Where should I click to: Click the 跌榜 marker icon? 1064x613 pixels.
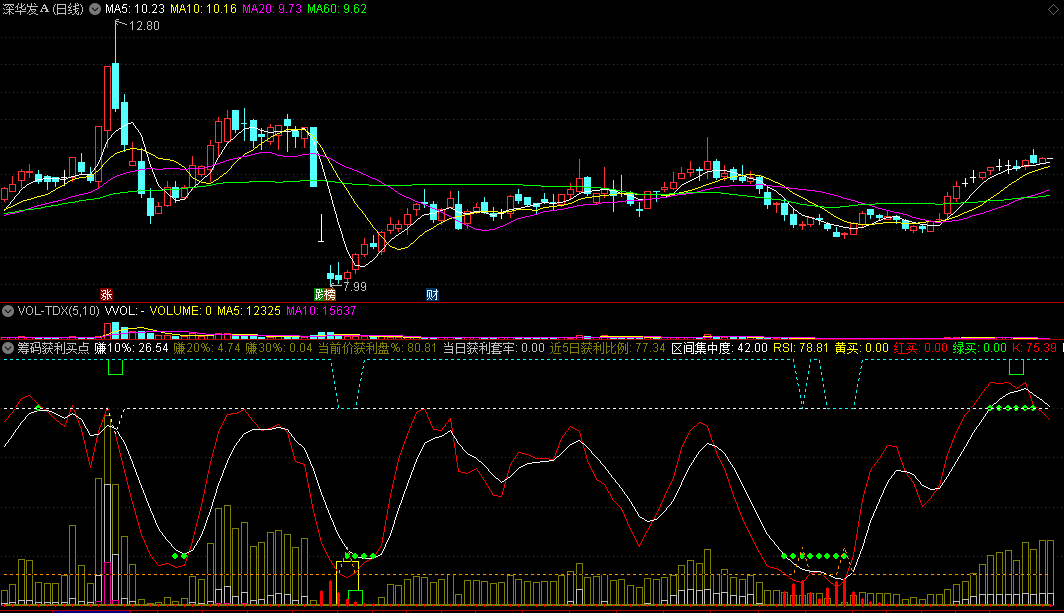[x=325, y=295]
